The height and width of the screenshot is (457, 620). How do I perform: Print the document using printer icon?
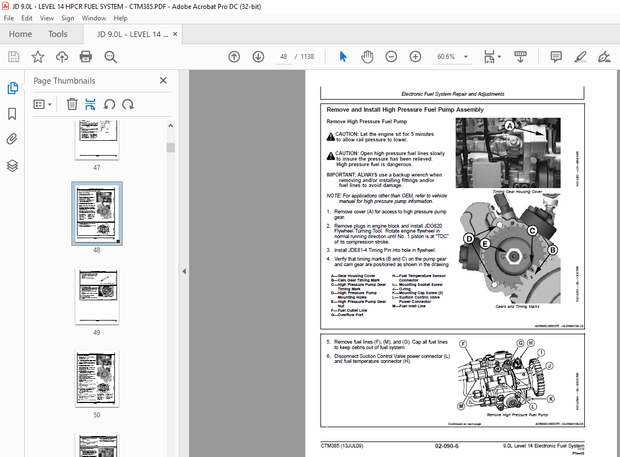click(x=86, y=57)
